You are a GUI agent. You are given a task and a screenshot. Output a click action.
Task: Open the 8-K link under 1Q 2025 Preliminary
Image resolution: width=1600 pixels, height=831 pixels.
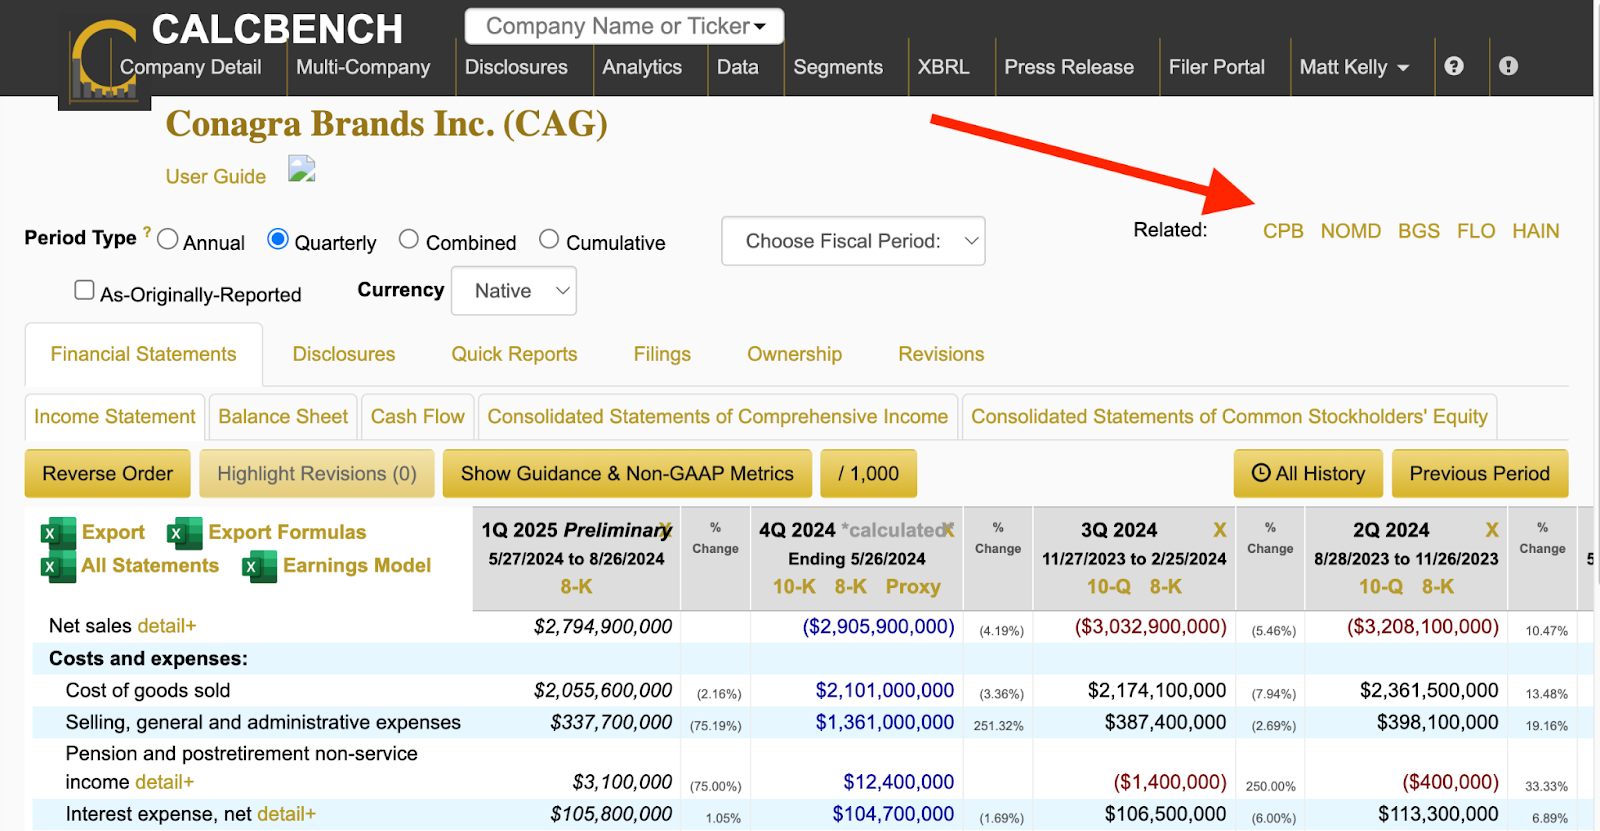[576, 587]
